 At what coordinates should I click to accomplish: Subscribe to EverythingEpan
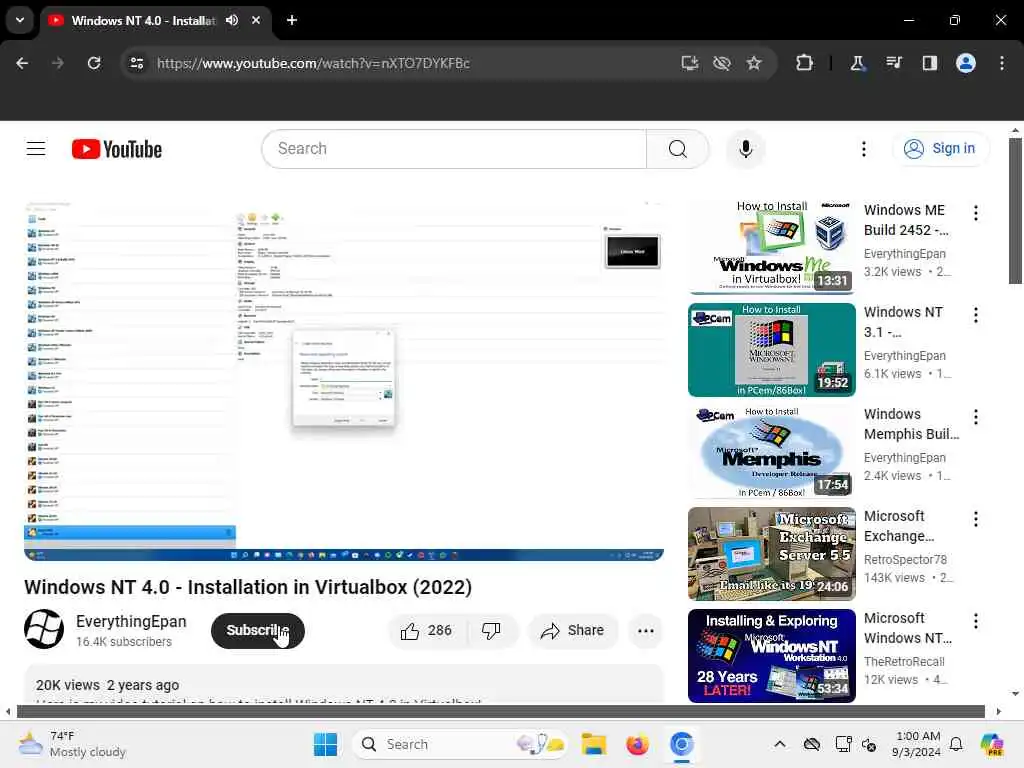(x=258, y=631)
